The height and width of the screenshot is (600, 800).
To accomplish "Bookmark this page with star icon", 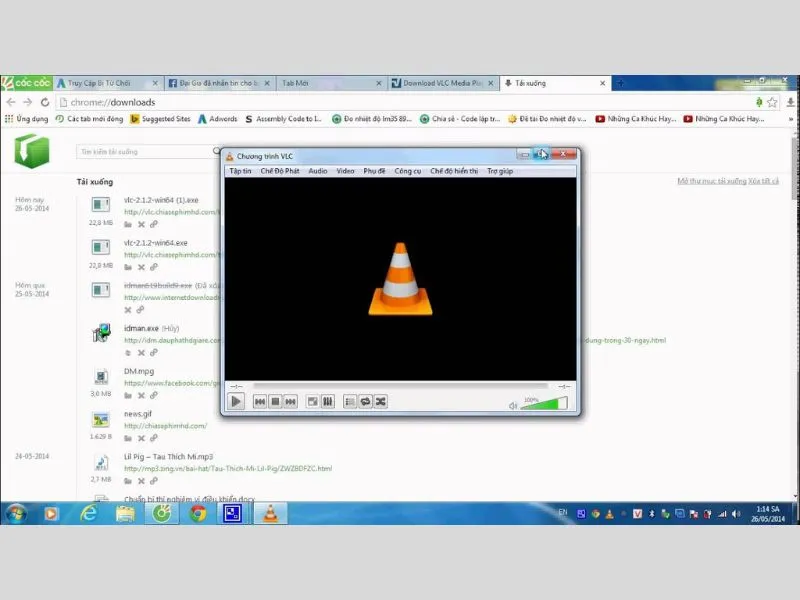I will [772, 103].
